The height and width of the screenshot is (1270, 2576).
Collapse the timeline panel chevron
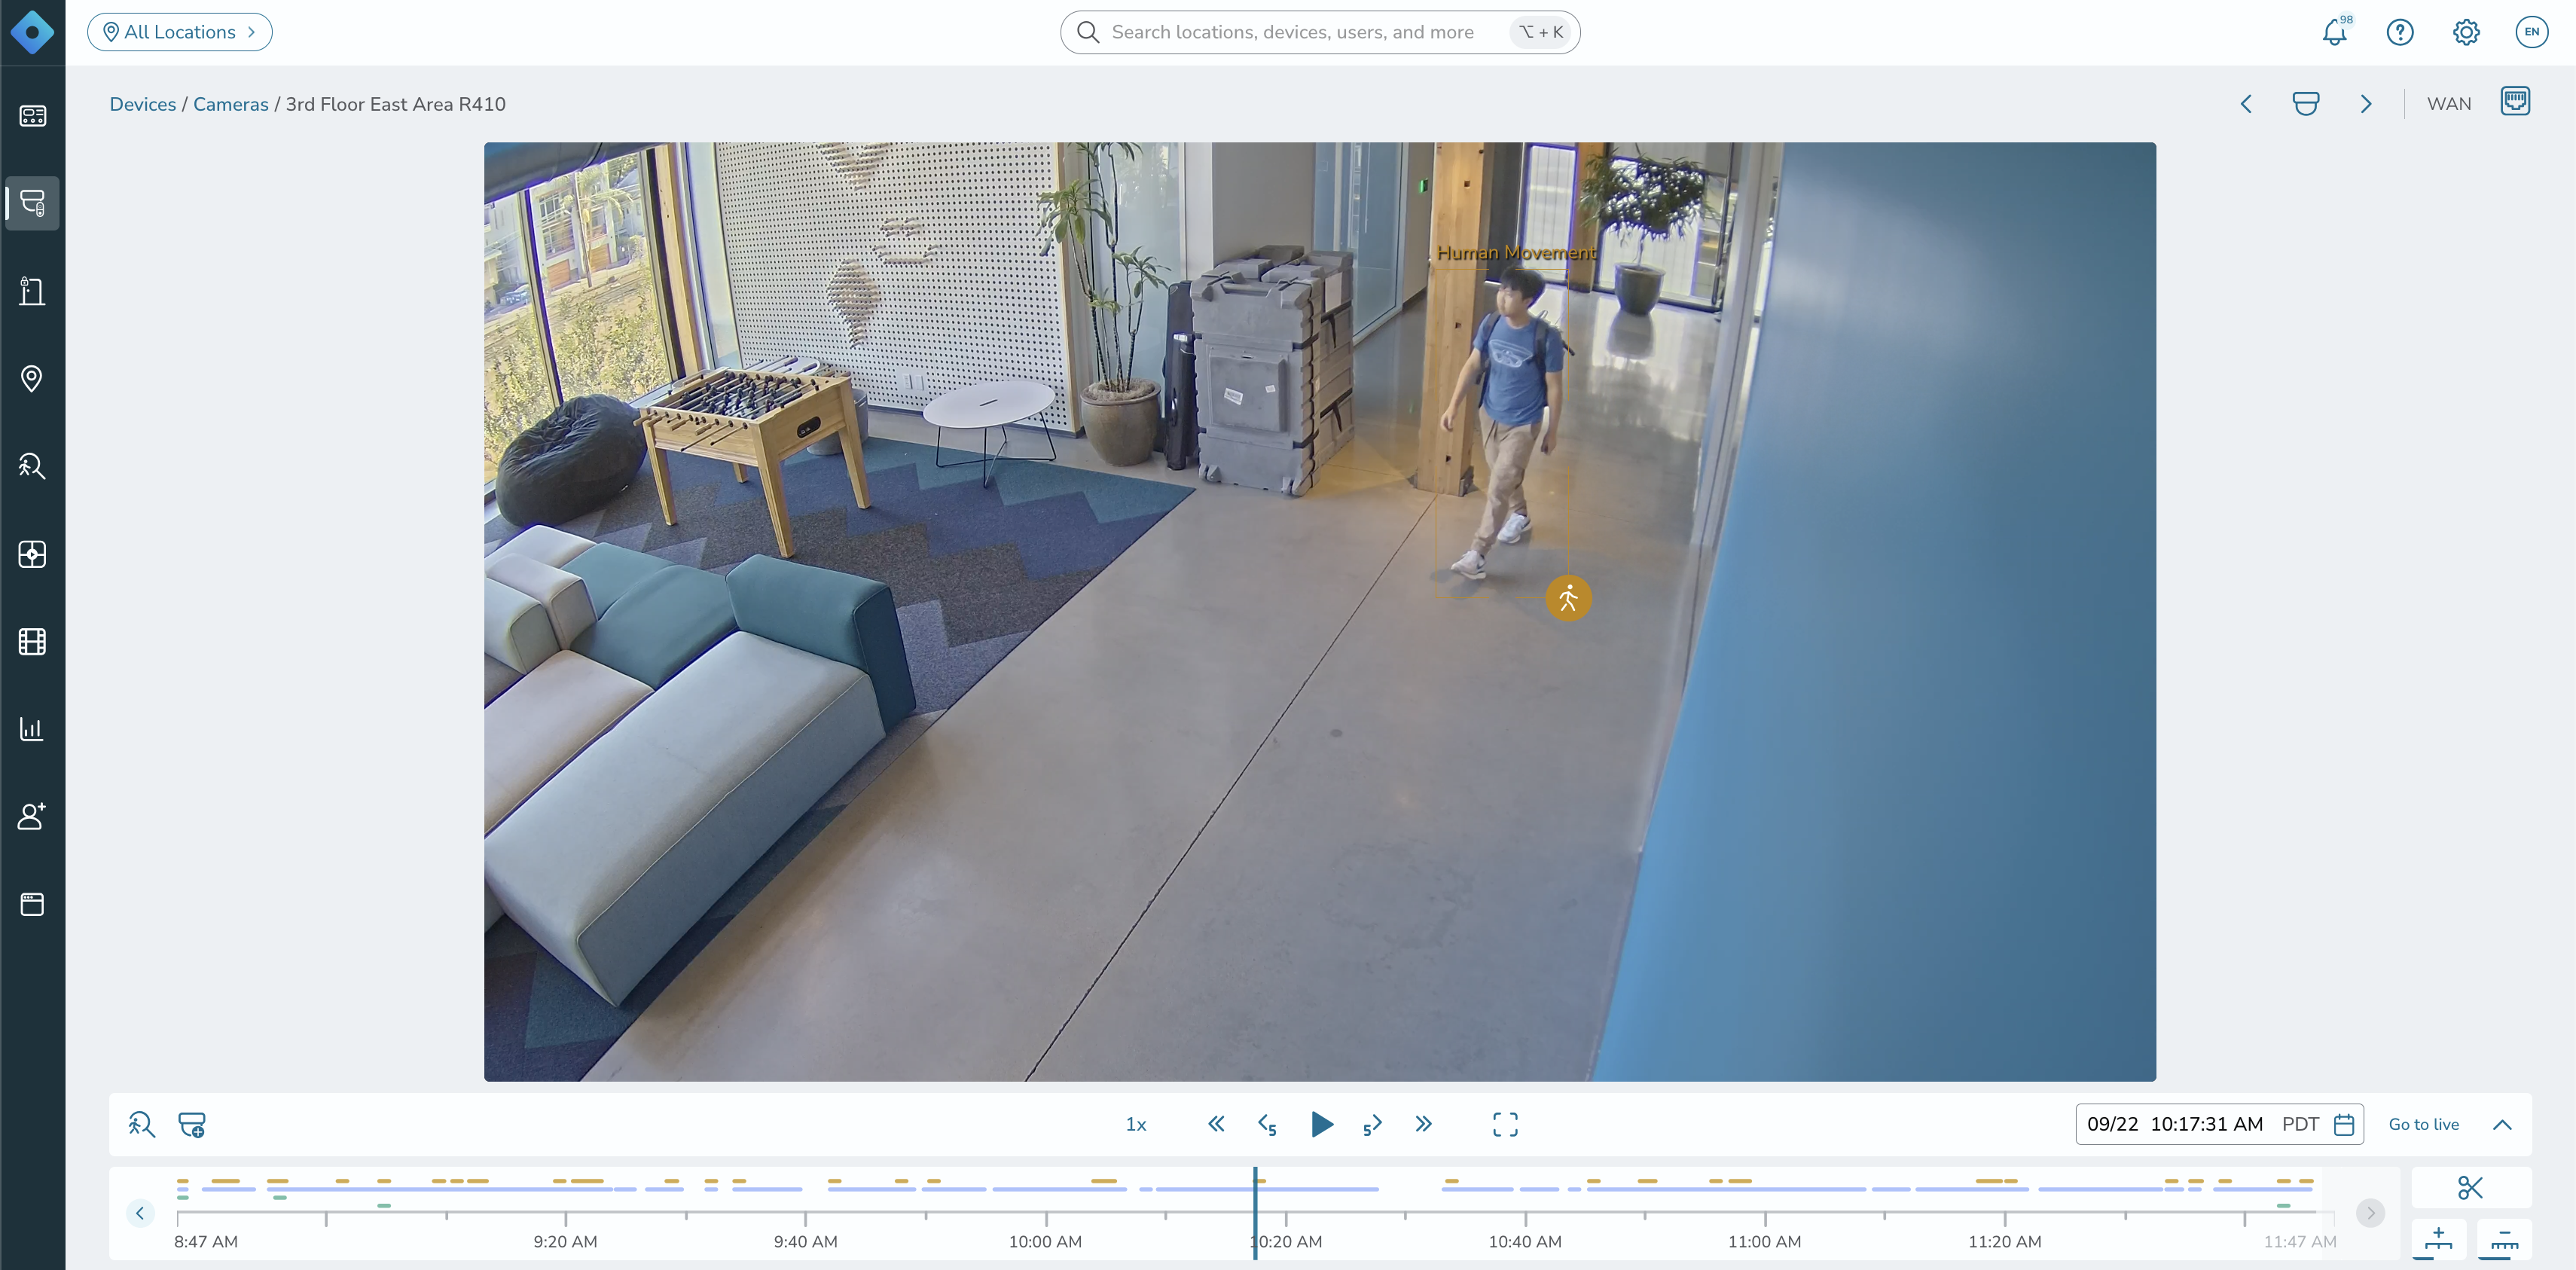2502,1125
